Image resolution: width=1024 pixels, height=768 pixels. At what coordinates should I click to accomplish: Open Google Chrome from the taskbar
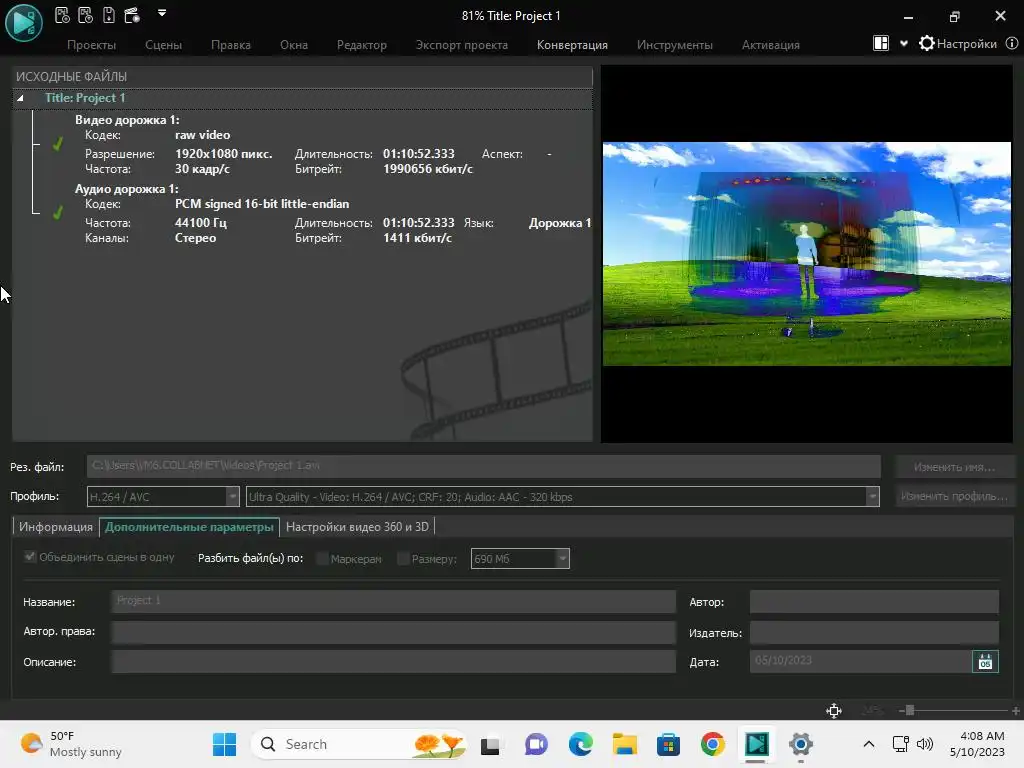(712, 744)
